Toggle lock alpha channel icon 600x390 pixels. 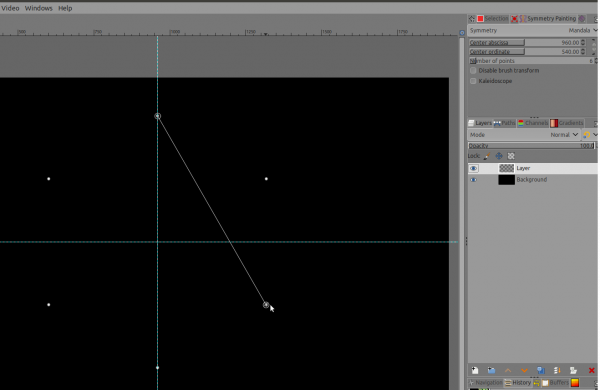point(511,156)
